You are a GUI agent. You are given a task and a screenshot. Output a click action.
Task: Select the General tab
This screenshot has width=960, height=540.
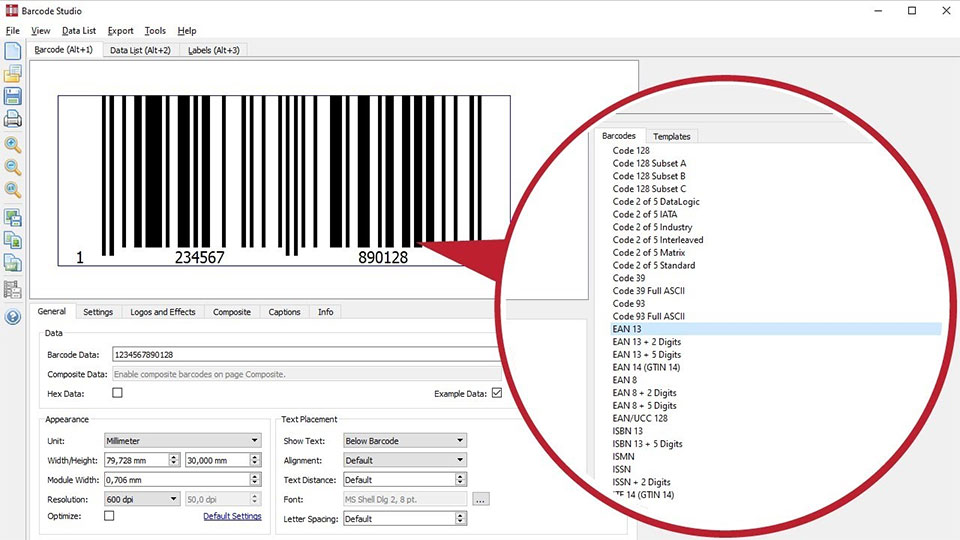51,311
